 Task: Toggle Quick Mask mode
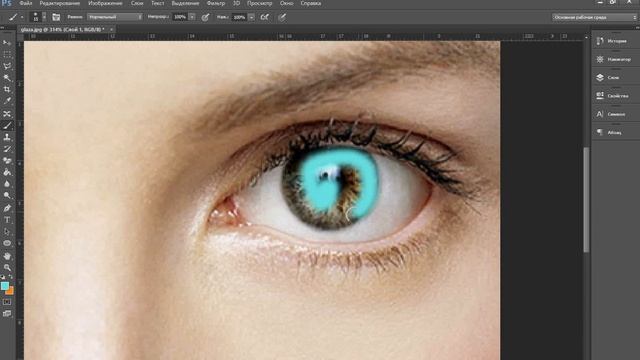coord(7,302)
